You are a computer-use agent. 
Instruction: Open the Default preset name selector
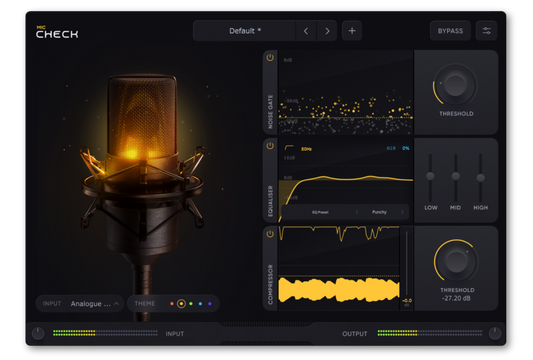[x=244, y=31]
